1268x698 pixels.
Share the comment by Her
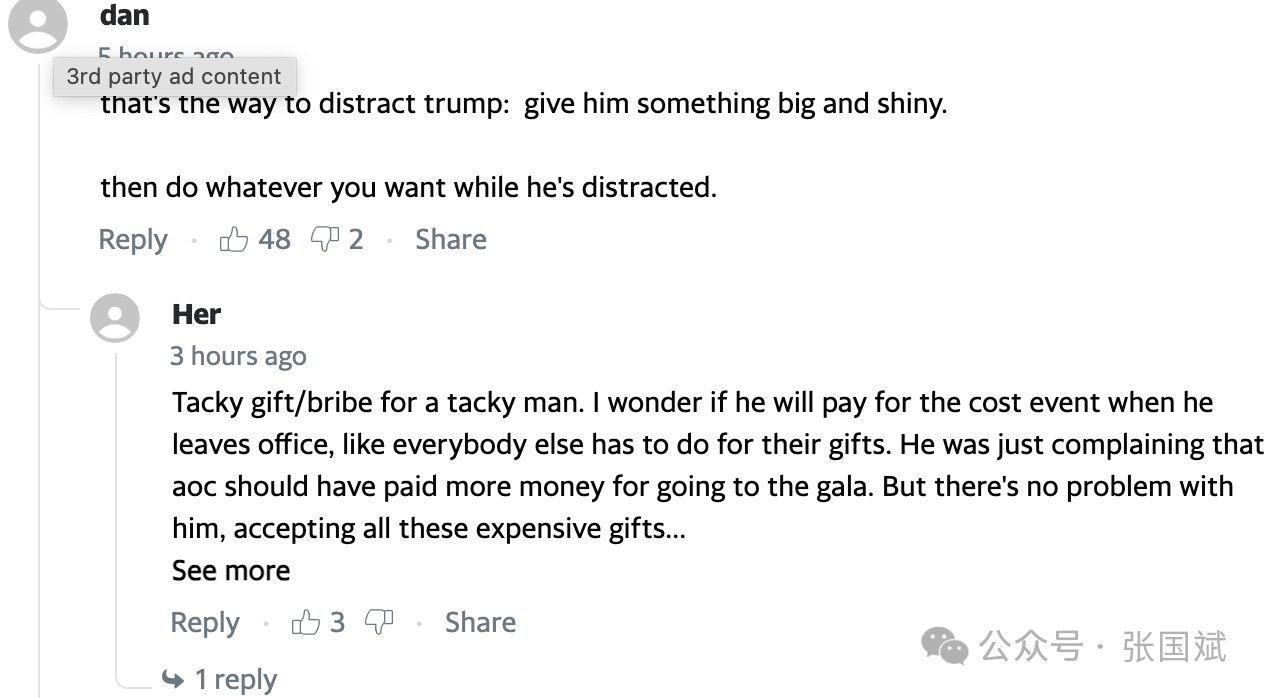pyautogui.click(x=480, y=623)
